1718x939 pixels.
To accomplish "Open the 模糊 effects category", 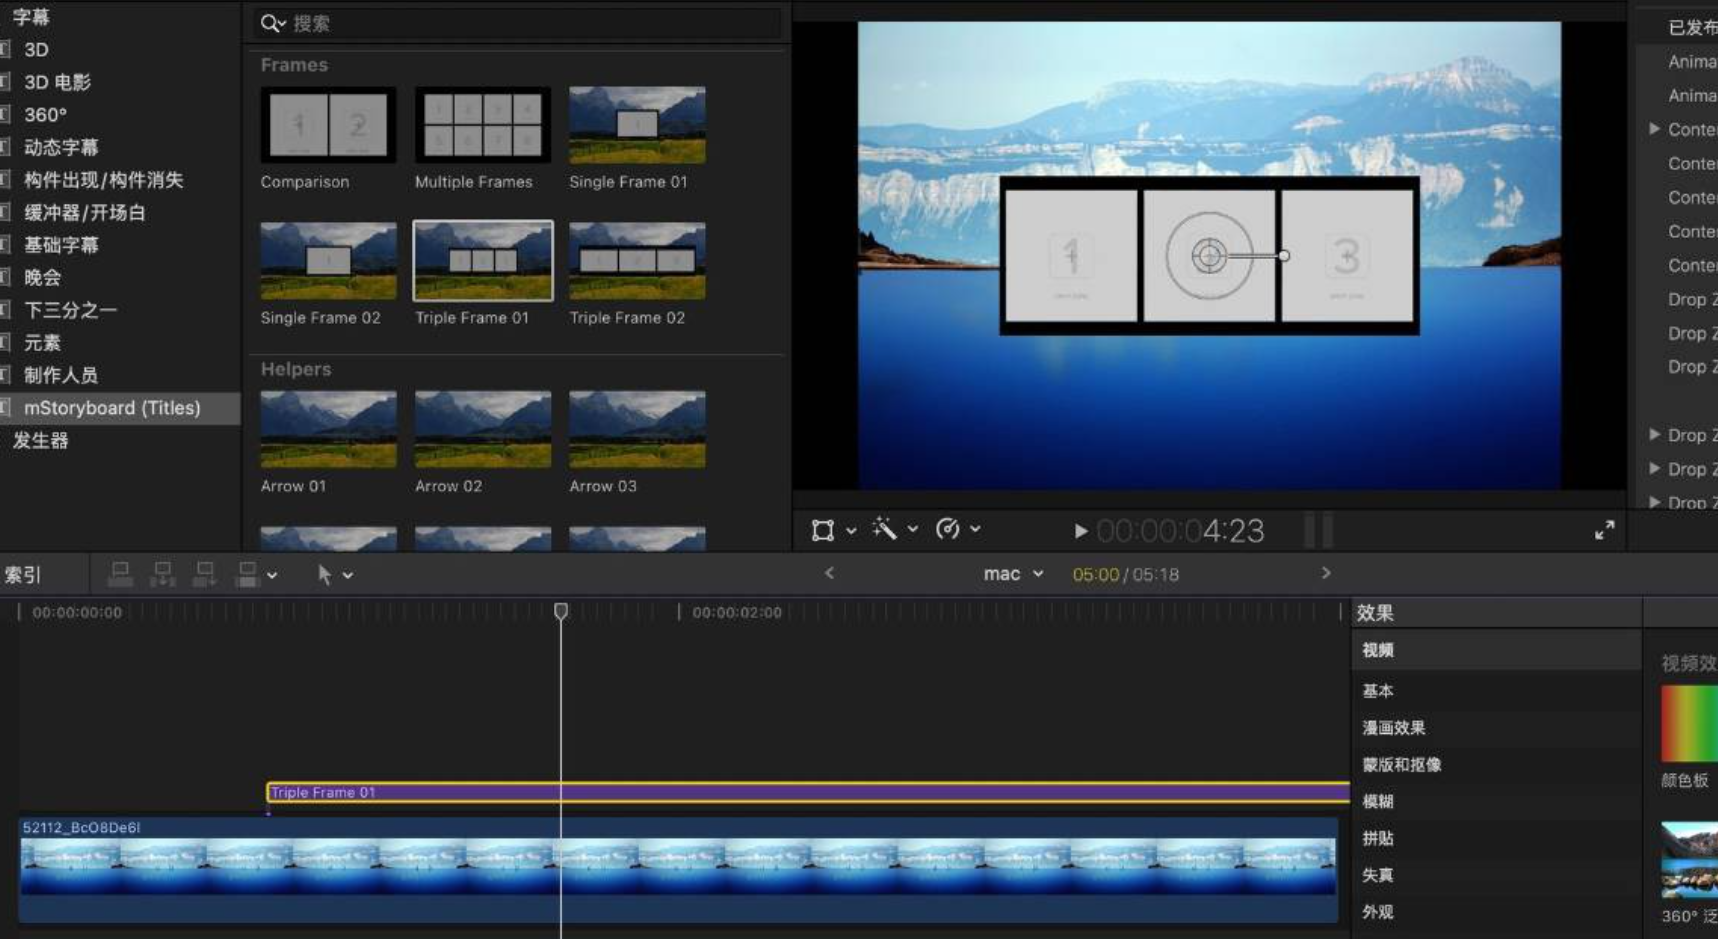I will tap(1378, 801).
